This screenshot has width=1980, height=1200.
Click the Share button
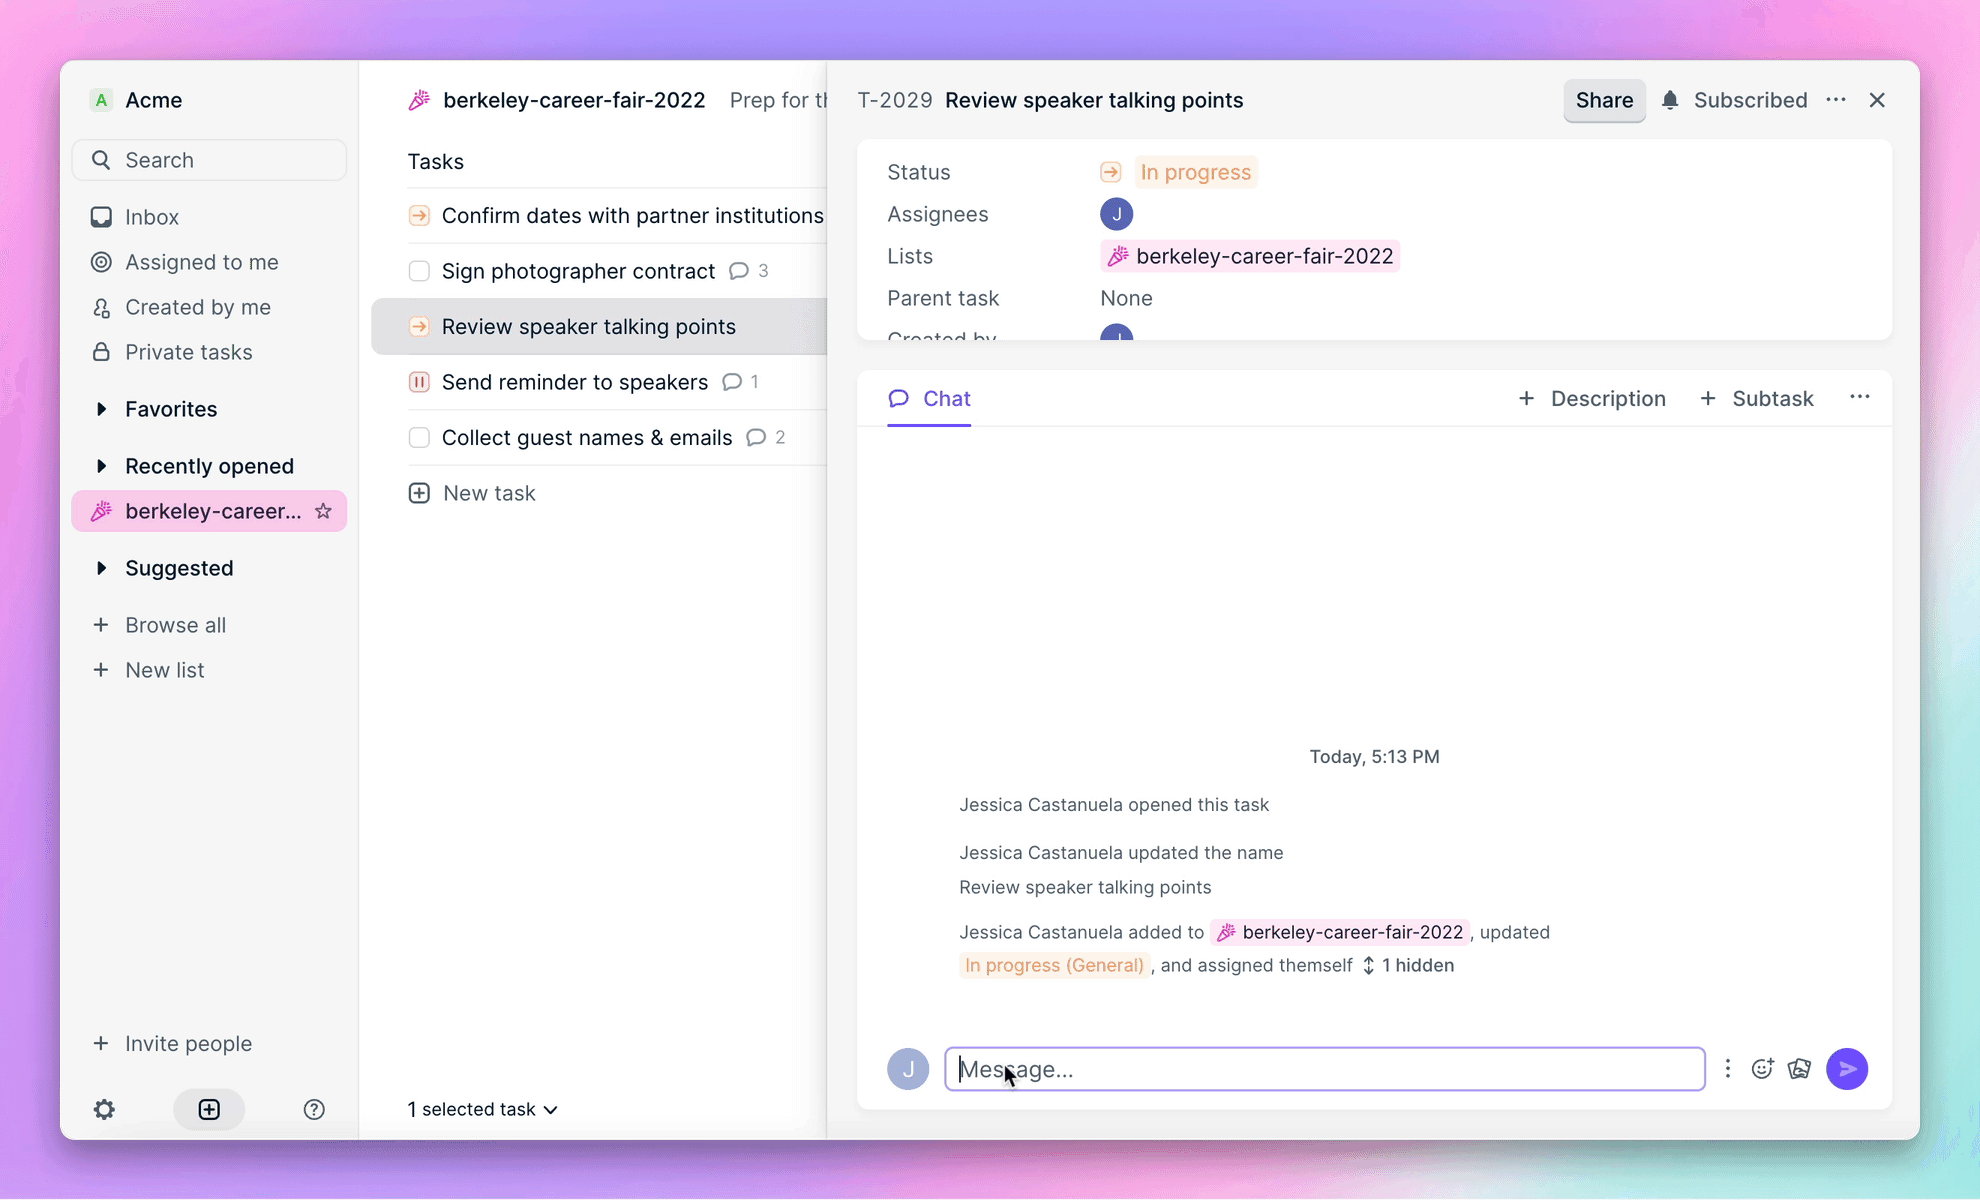[x=1604, y=100]
